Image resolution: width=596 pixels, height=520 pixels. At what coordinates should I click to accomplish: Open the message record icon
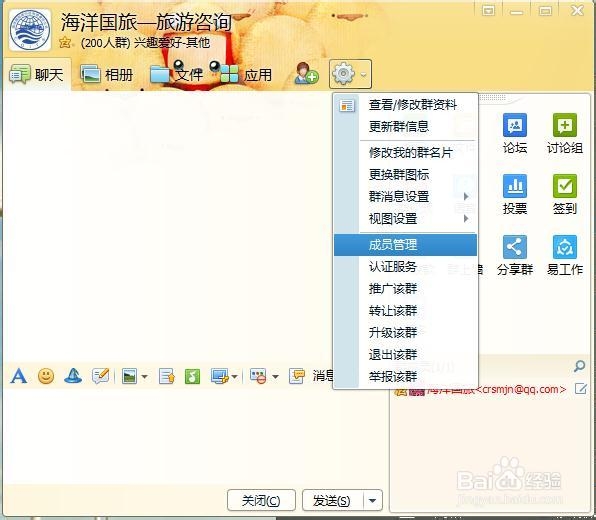point(297,376)
